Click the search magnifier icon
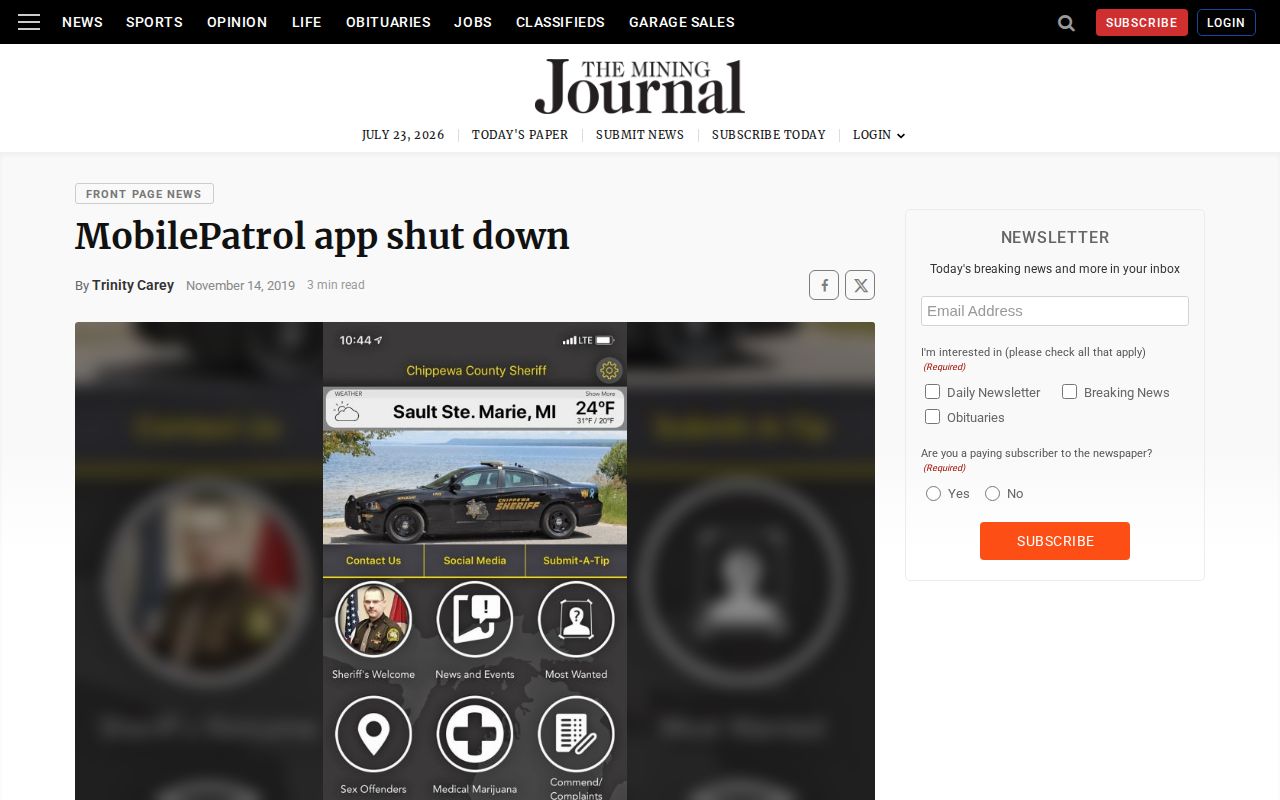 [x=1066, y=23]
